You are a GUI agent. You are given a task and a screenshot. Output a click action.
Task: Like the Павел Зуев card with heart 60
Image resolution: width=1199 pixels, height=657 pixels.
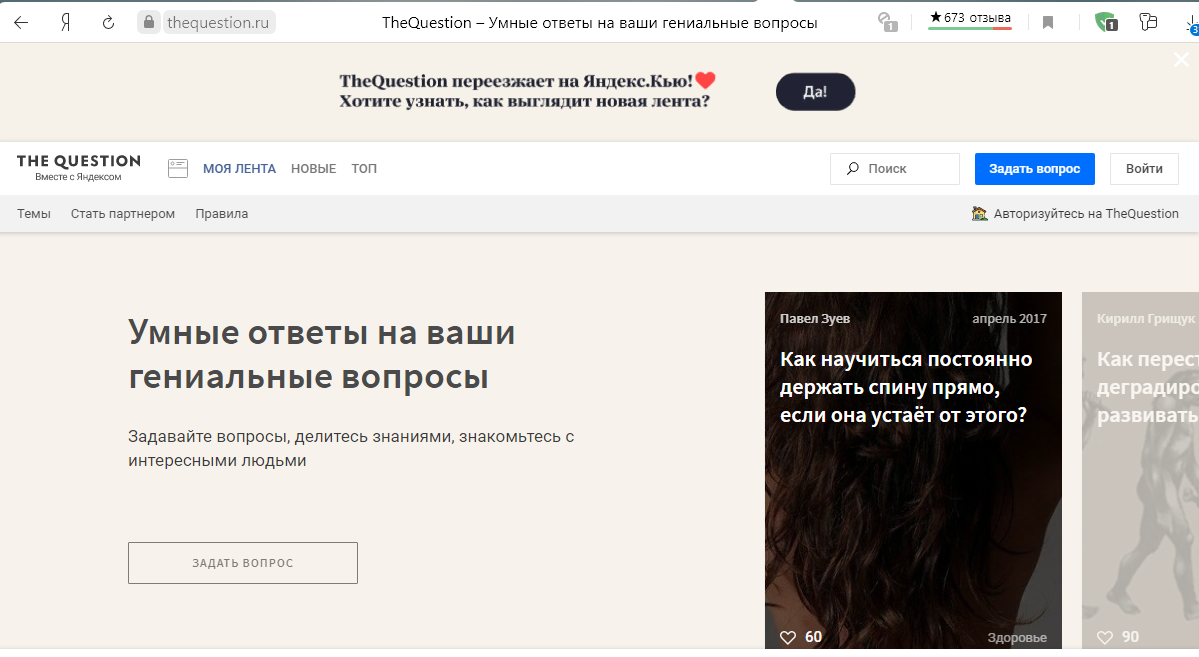(788, 637)
